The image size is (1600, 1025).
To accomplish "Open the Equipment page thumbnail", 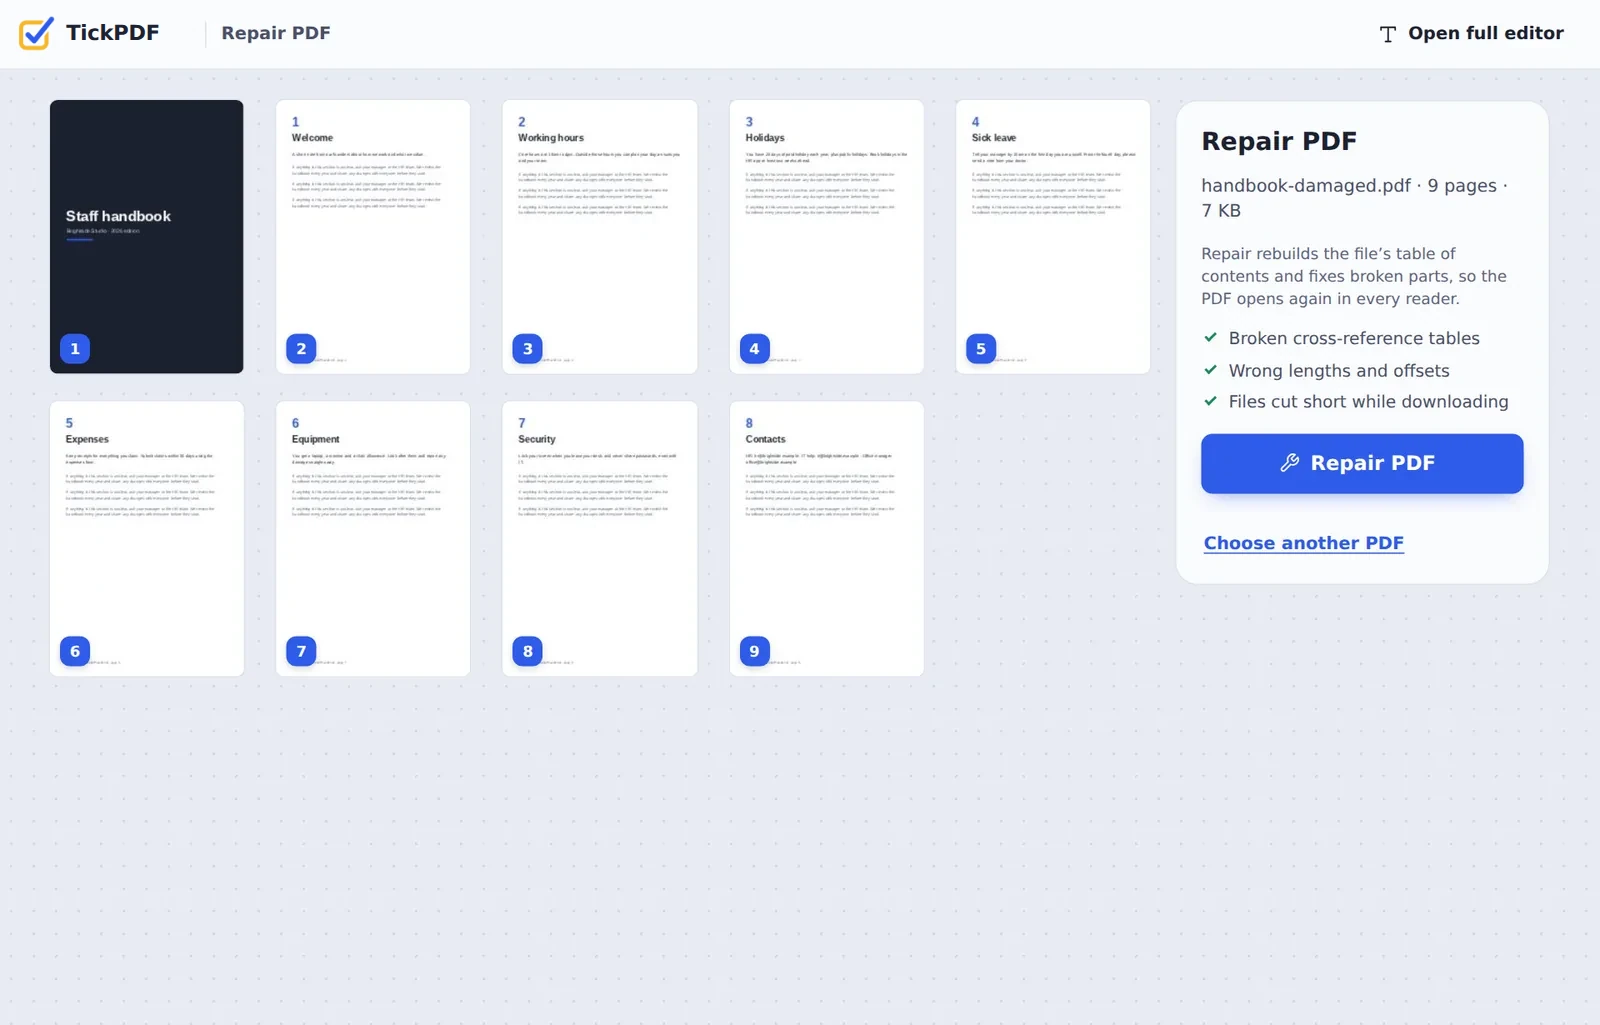I will click(373, 539).
